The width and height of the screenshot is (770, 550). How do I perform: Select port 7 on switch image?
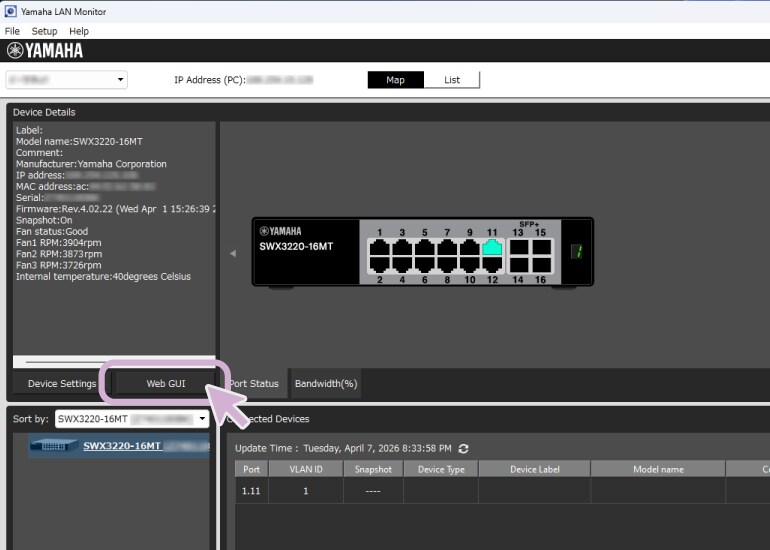(447, 247)
